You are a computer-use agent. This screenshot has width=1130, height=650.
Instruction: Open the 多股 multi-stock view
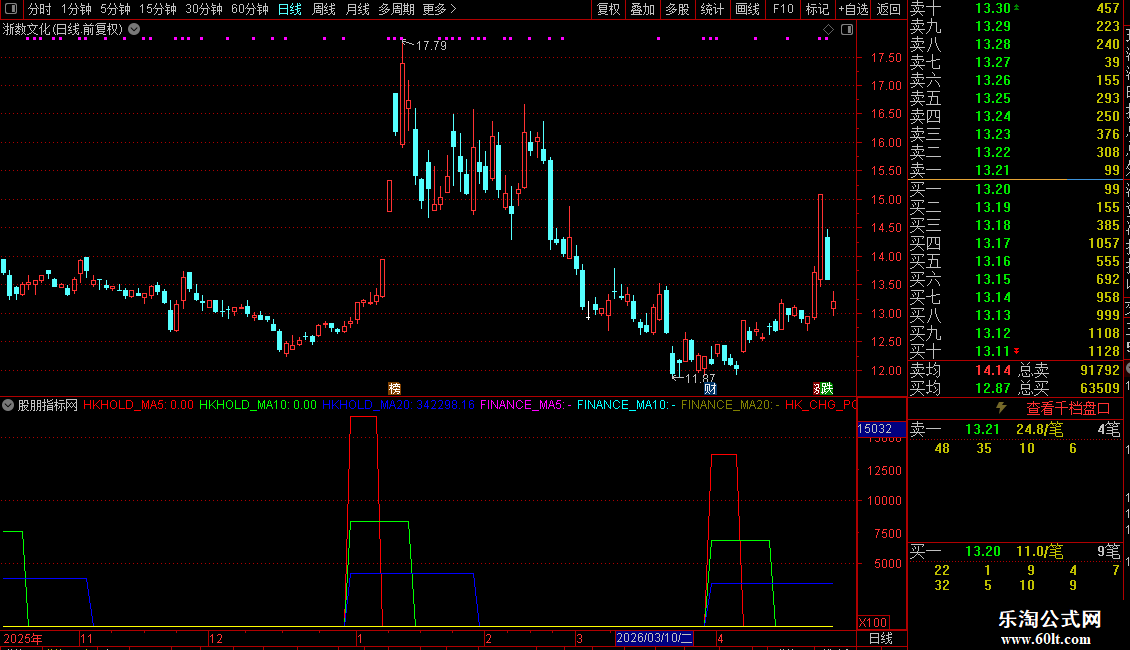click(677, 9)
